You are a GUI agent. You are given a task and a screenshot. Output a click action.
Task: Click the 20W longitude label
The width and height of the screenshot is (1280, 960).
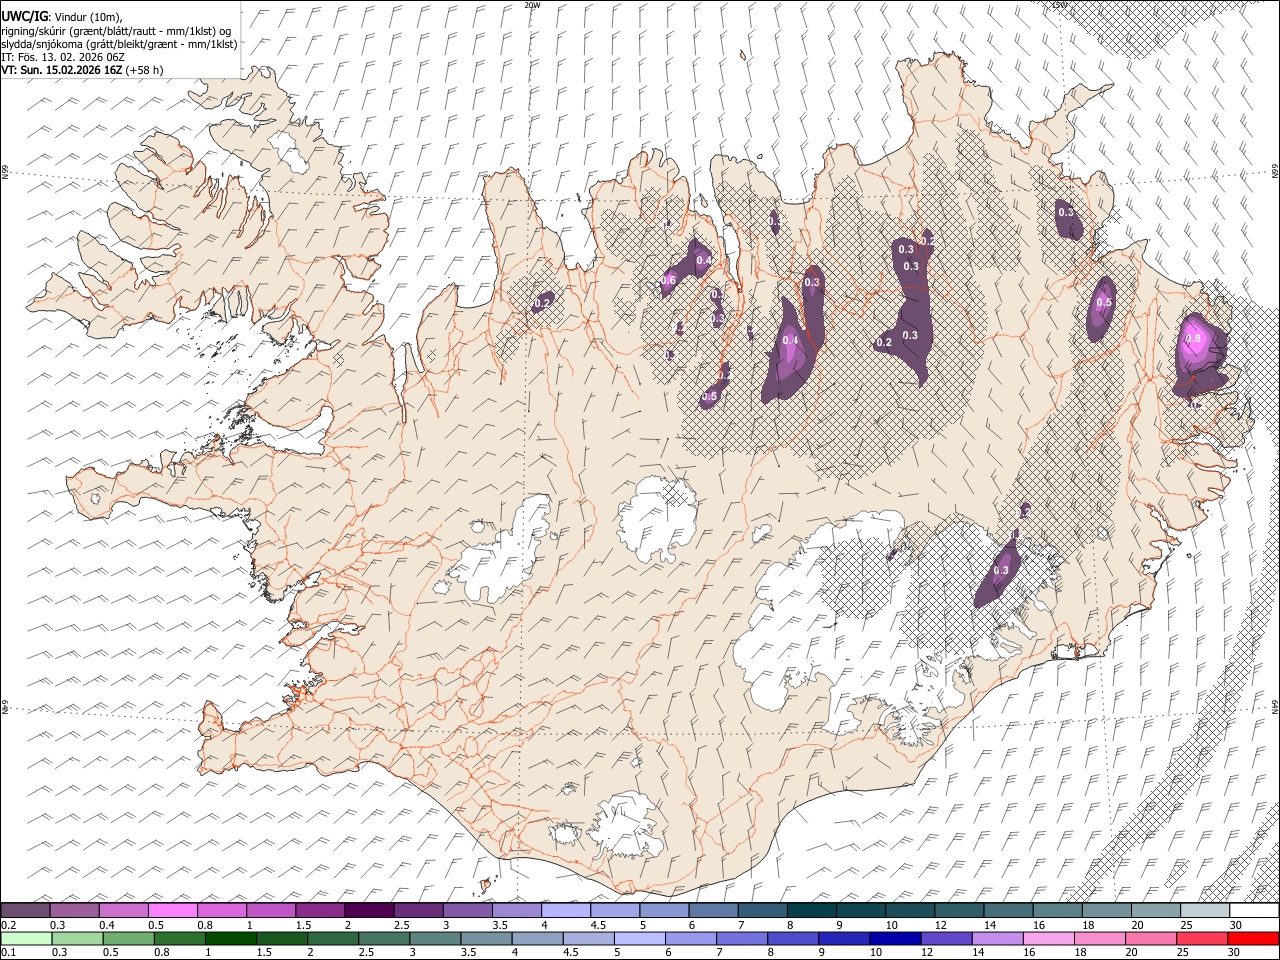click(x=533, y=5)
